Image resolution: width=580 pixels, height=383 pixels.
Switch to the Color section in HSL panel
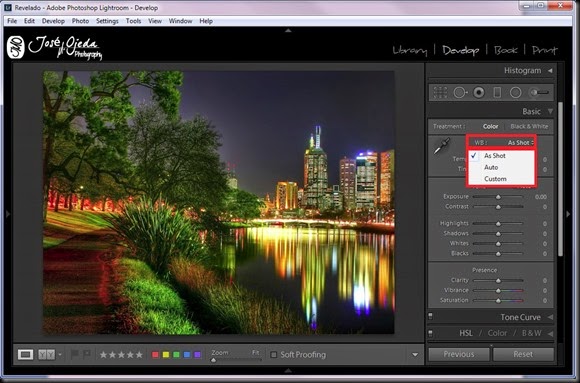coord(497,333)
